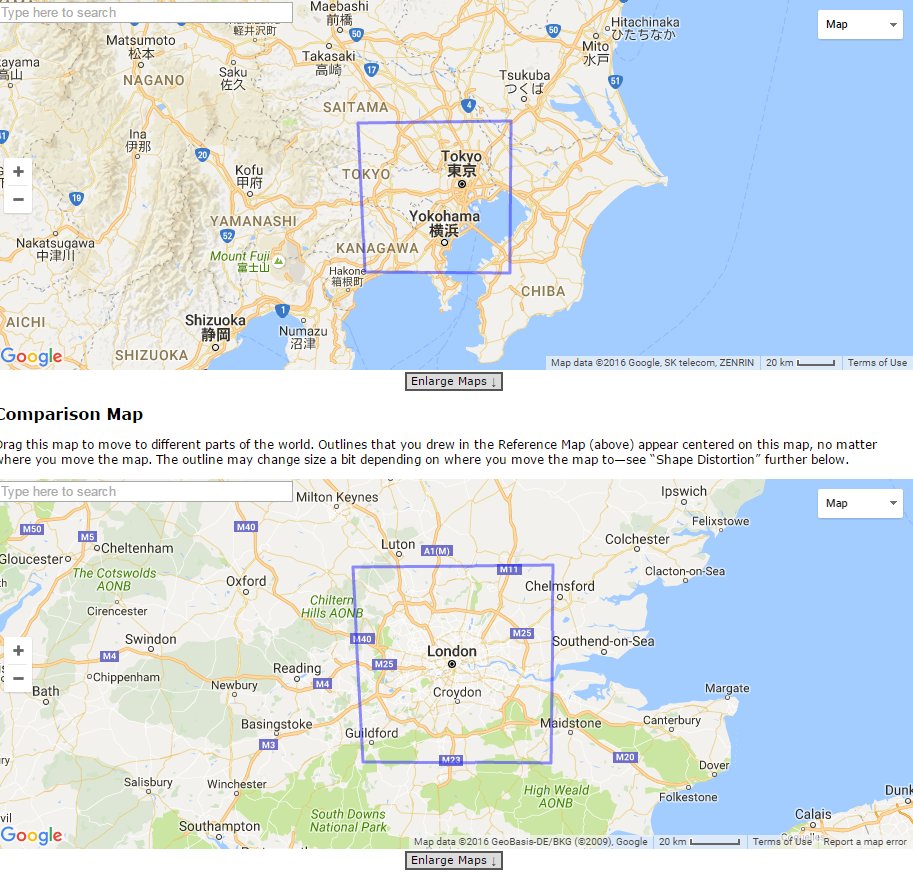
Task: Click Report a map error link
Action: click(x=865, y=842)
